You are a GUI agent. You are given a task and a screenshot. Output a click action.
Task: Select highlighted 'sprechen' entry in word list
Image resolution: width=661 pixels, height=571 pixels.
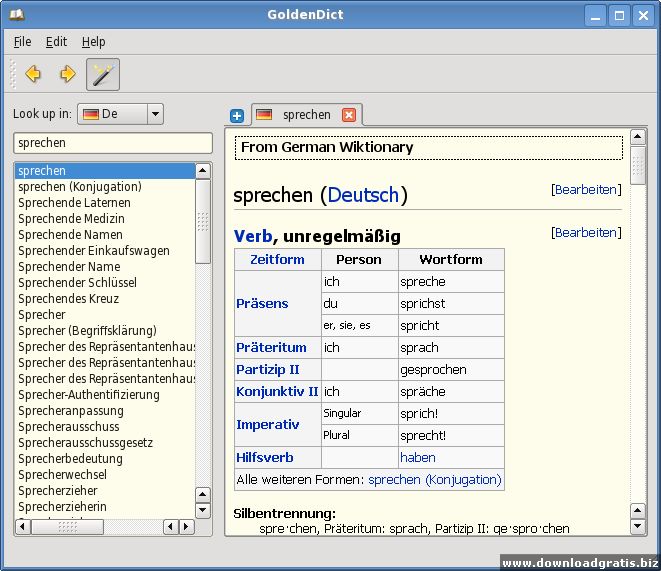pos(105,171)
